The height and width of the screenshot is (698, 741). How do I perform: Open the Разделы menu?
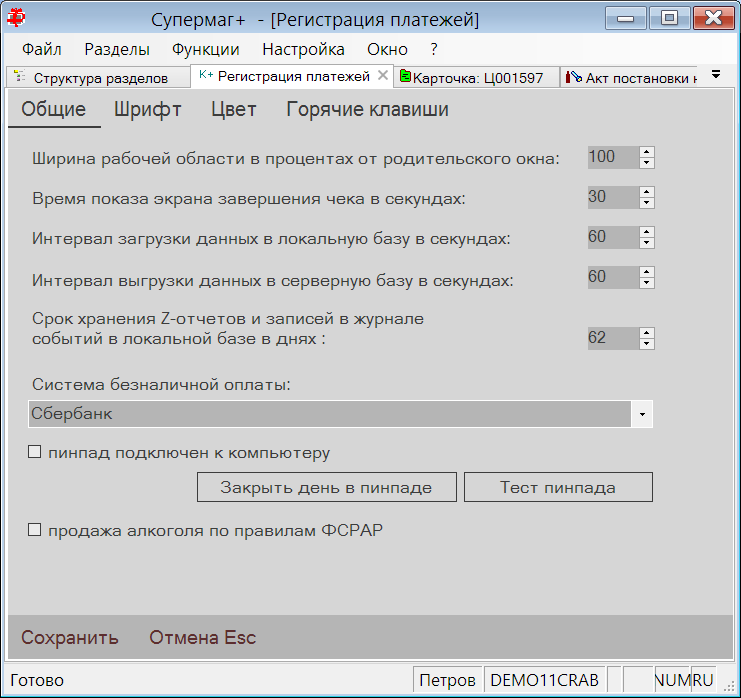[x=117, y=49]
